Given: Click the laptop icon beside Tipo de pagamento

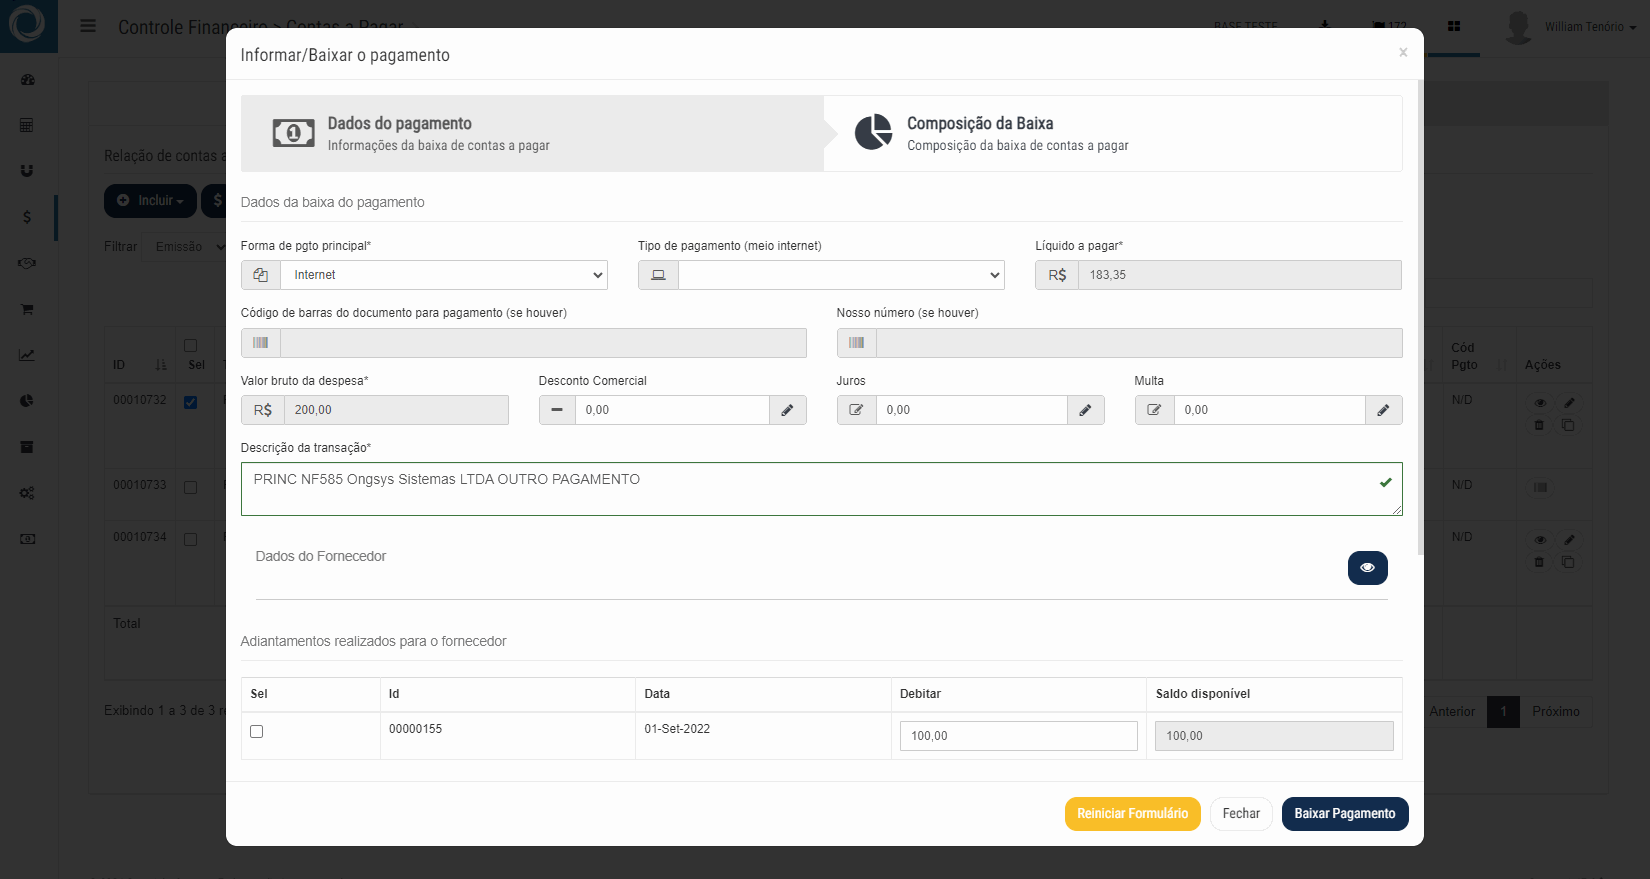Looking at the screenshot, I should pos(658,275).
